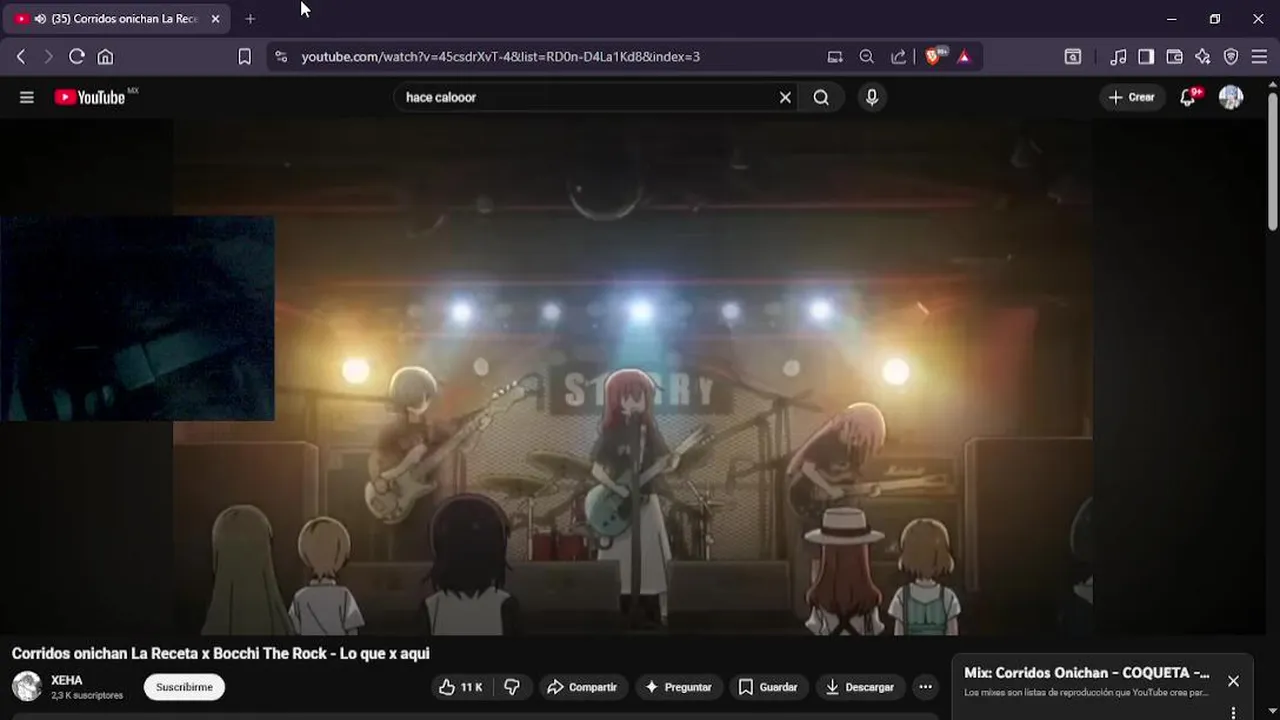The height and width of the screenshot is (720, 1280).
Task: Click the Compartir button
Action: click(581, 687)
